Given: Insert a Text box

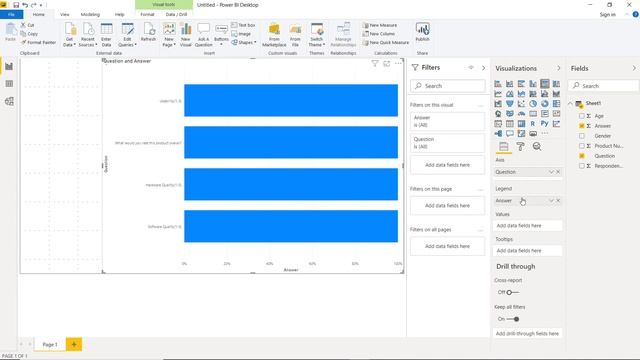Looking at the screenshot, I should pos(243,25).
